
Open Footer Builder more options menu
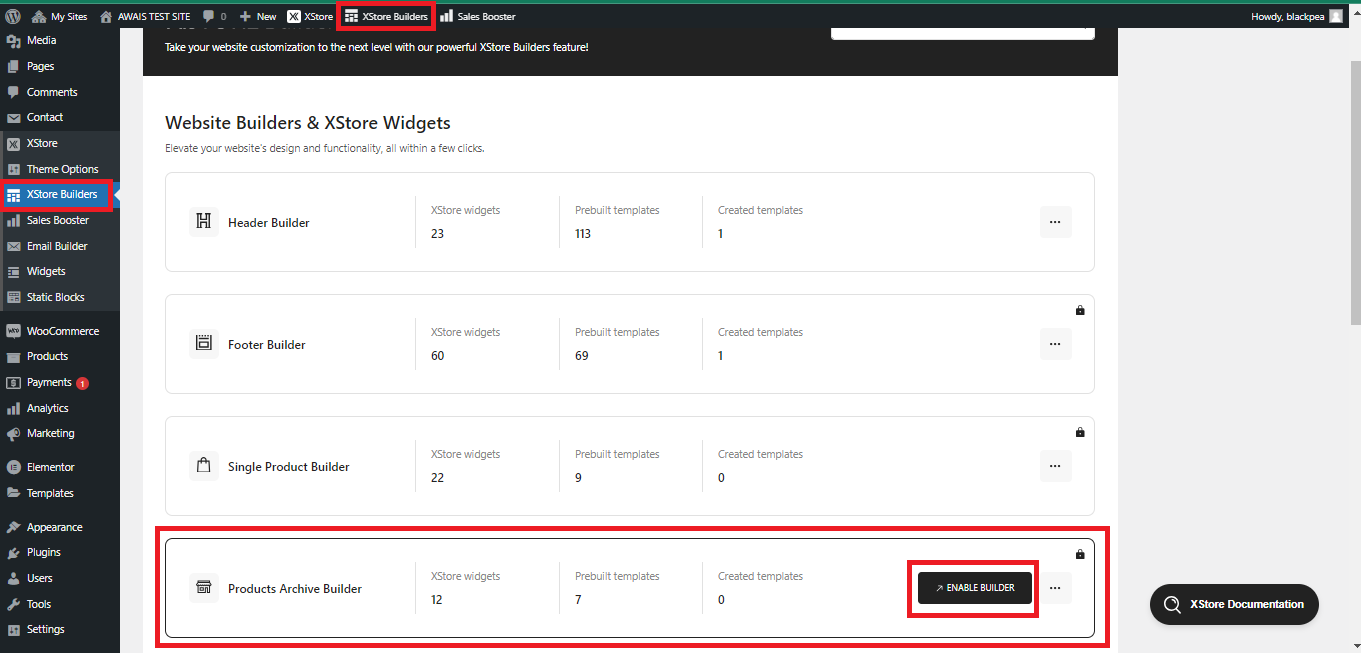click(x=1056, y=344)
